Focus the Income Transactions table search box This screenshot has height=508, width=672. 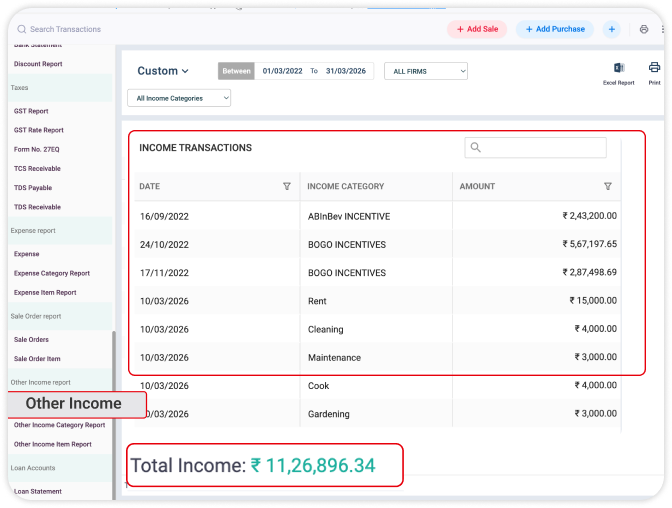coord(535,147)
